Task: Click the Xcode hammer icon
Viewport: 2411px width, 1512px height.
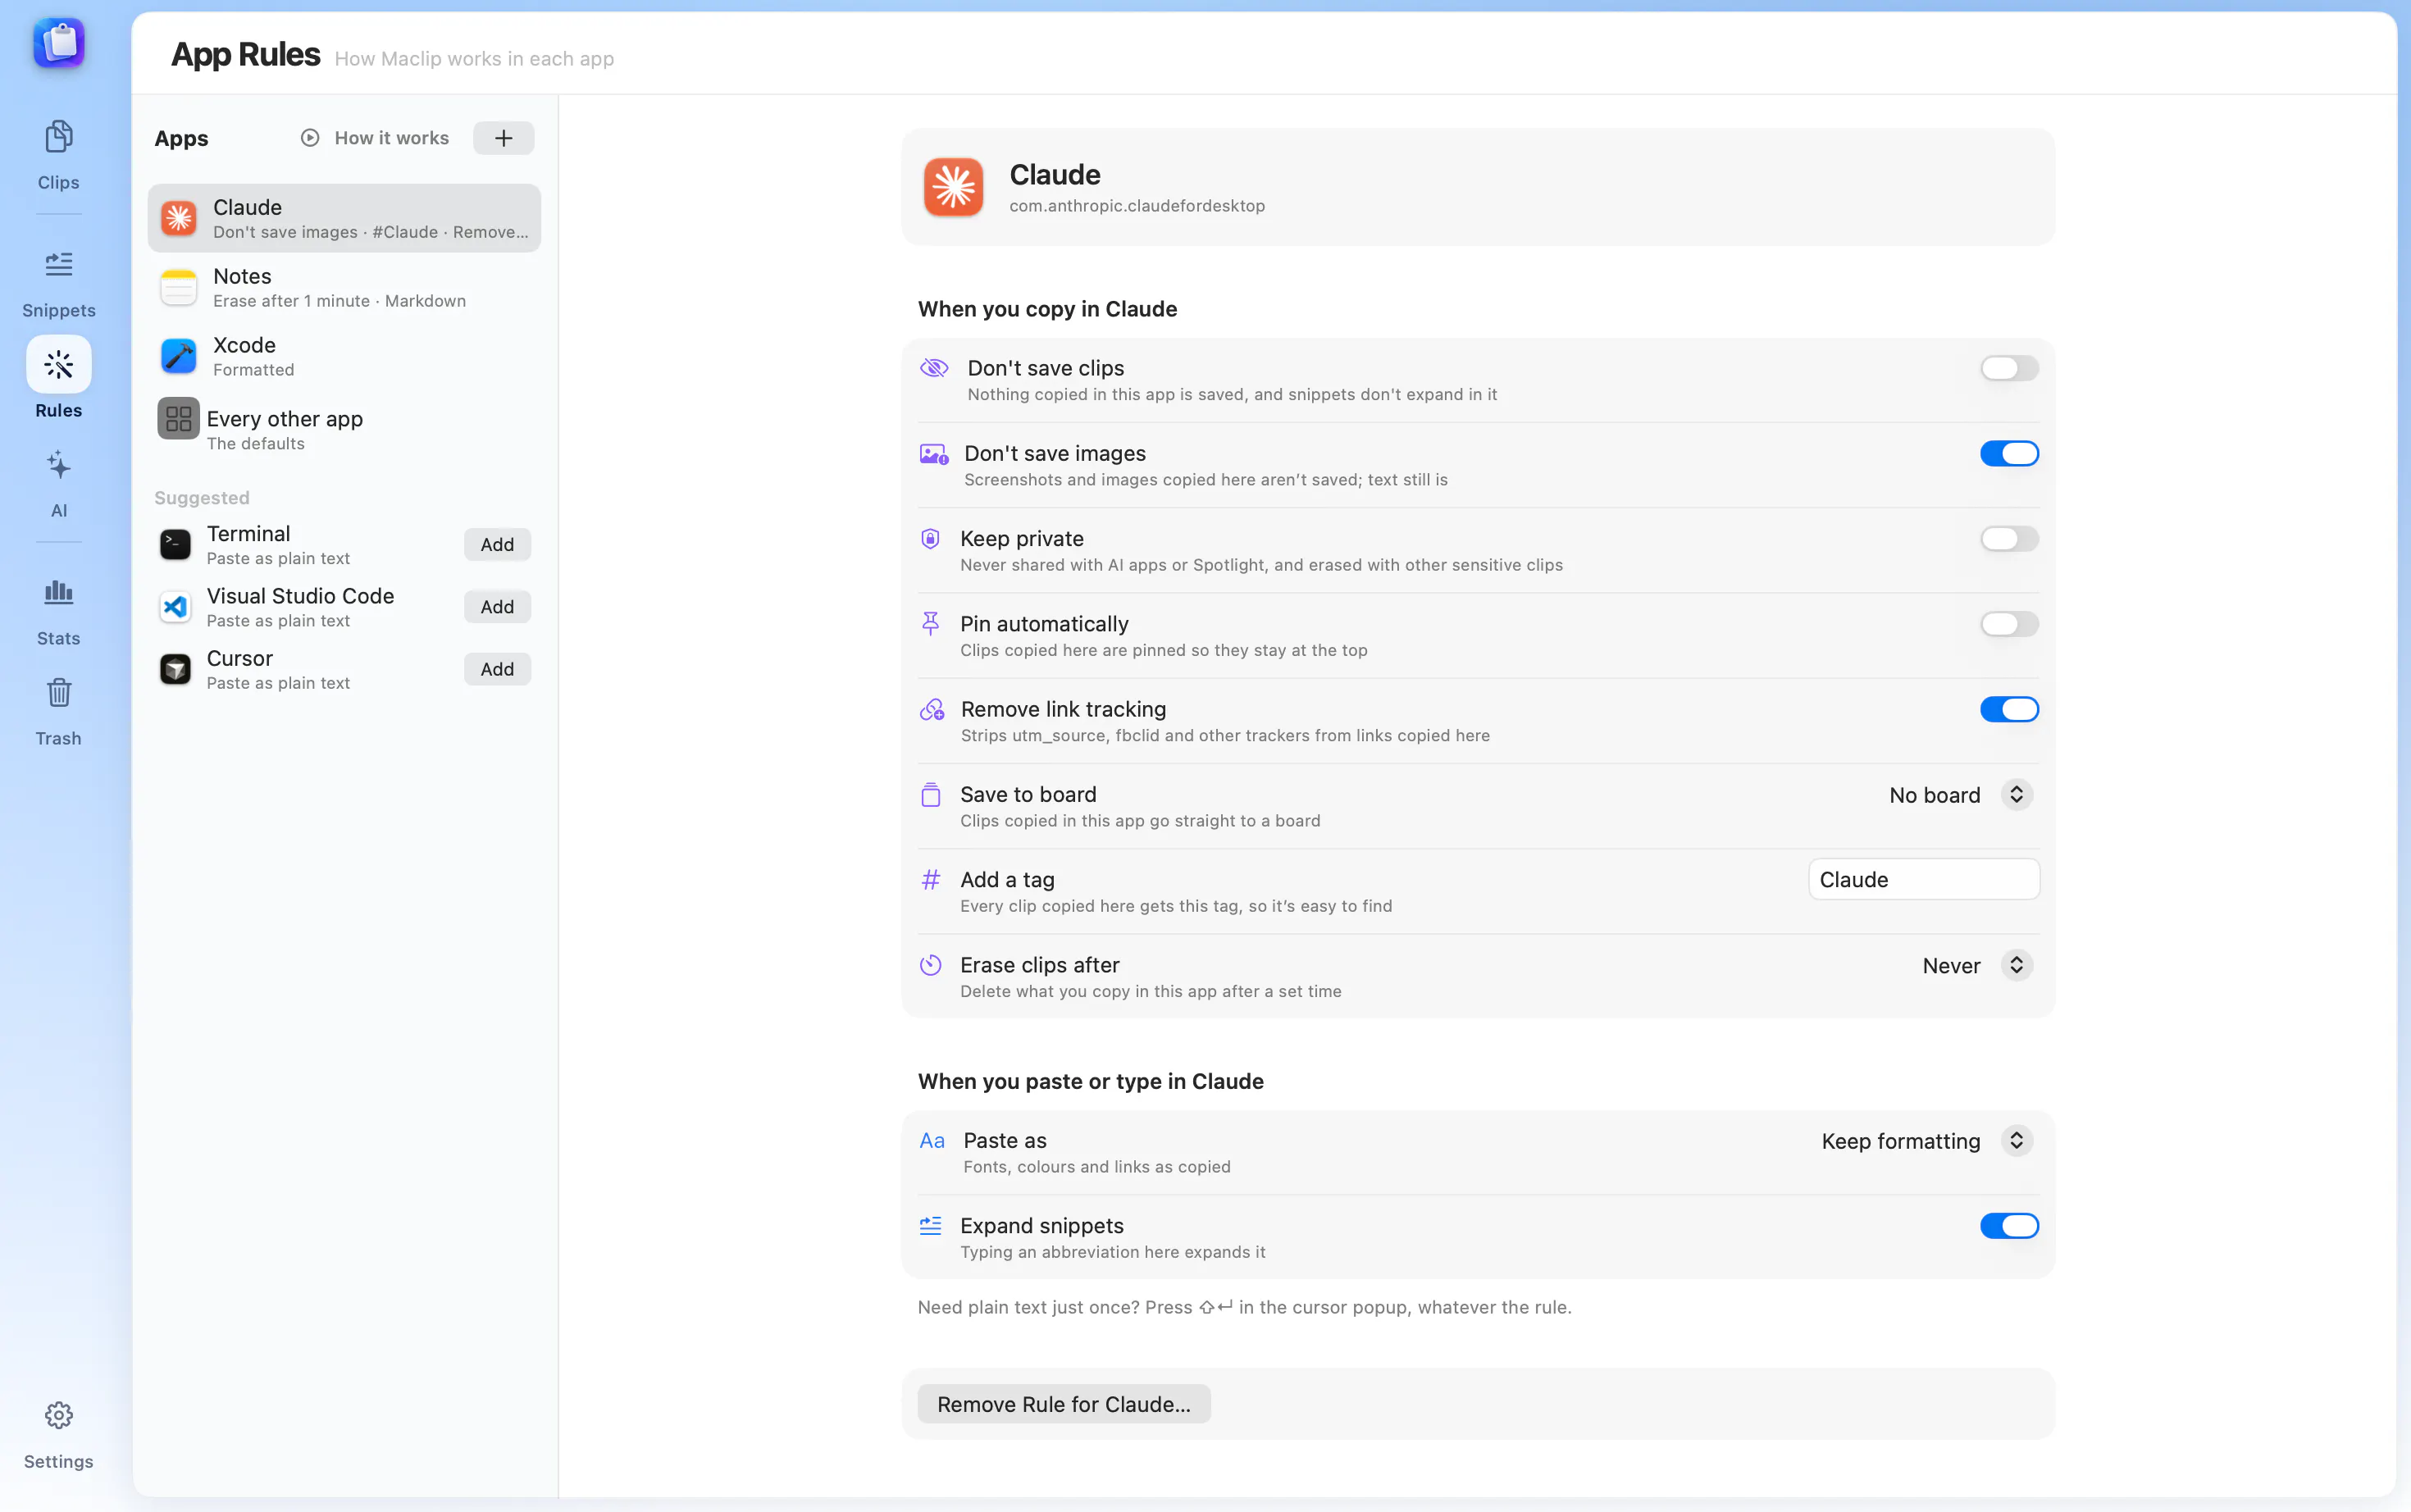Action: tap(179, 356)
